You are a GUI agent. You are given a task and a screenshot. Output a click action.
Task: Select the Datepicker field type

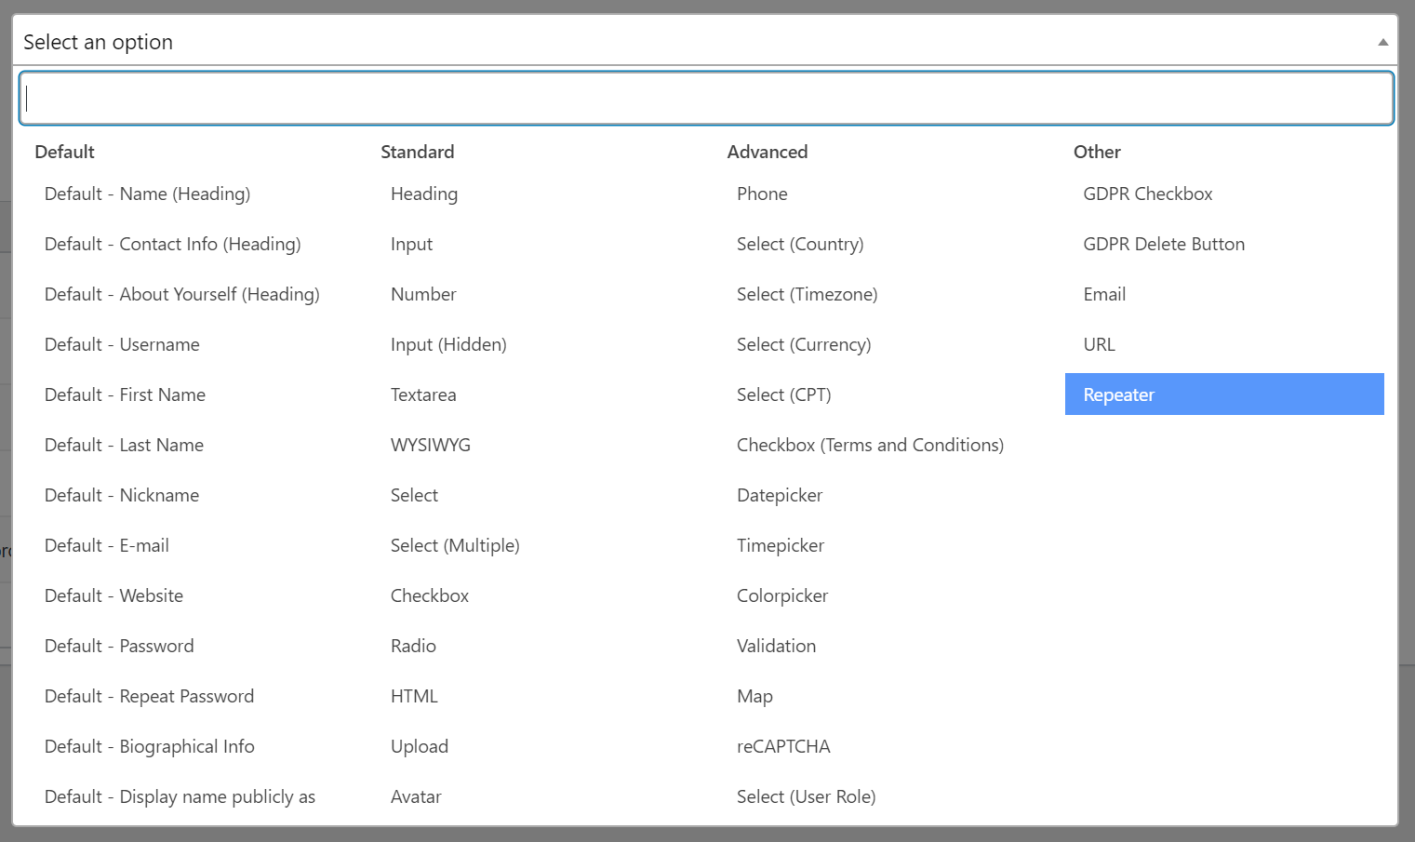pyautogui.click(x=878, y=495)
